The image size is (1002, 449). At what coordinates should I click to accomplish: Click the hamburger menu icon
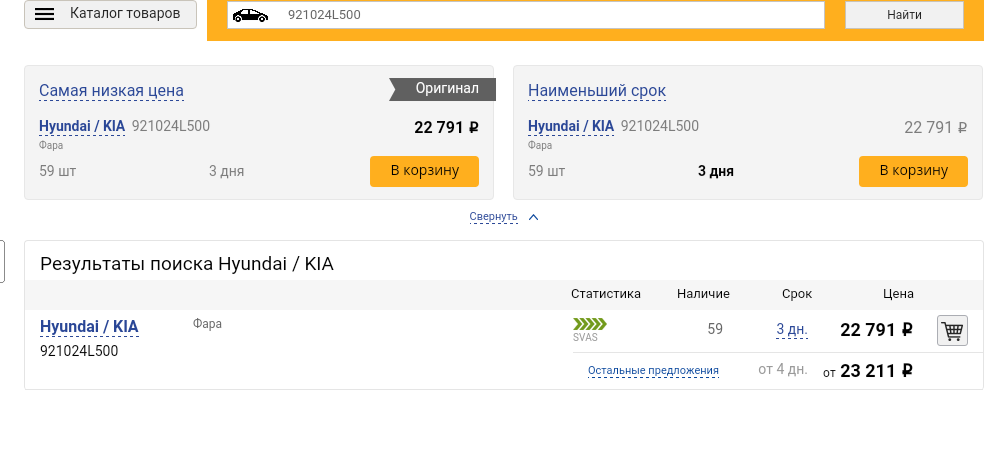pyautogui.click(x=45, y=14)
